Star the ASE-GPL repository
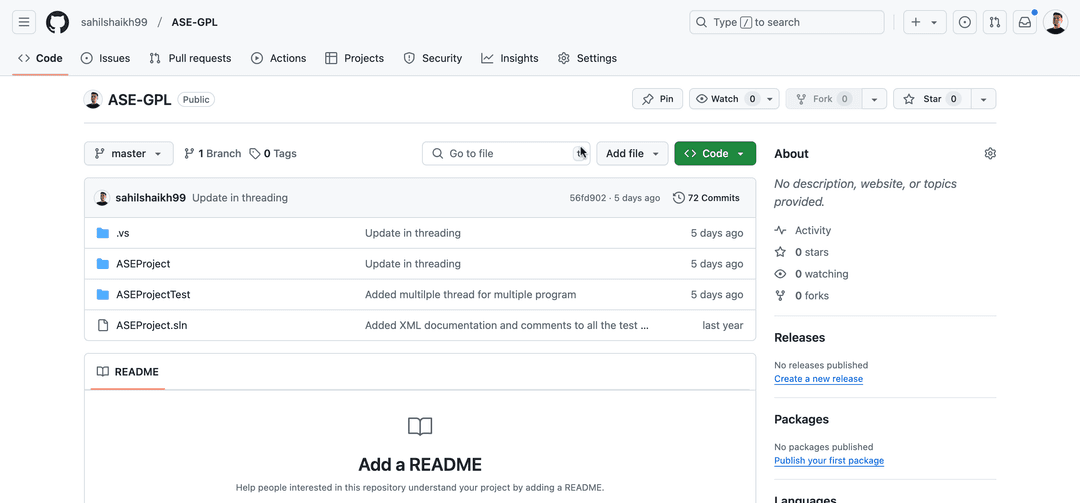 (x=932, y=99)
